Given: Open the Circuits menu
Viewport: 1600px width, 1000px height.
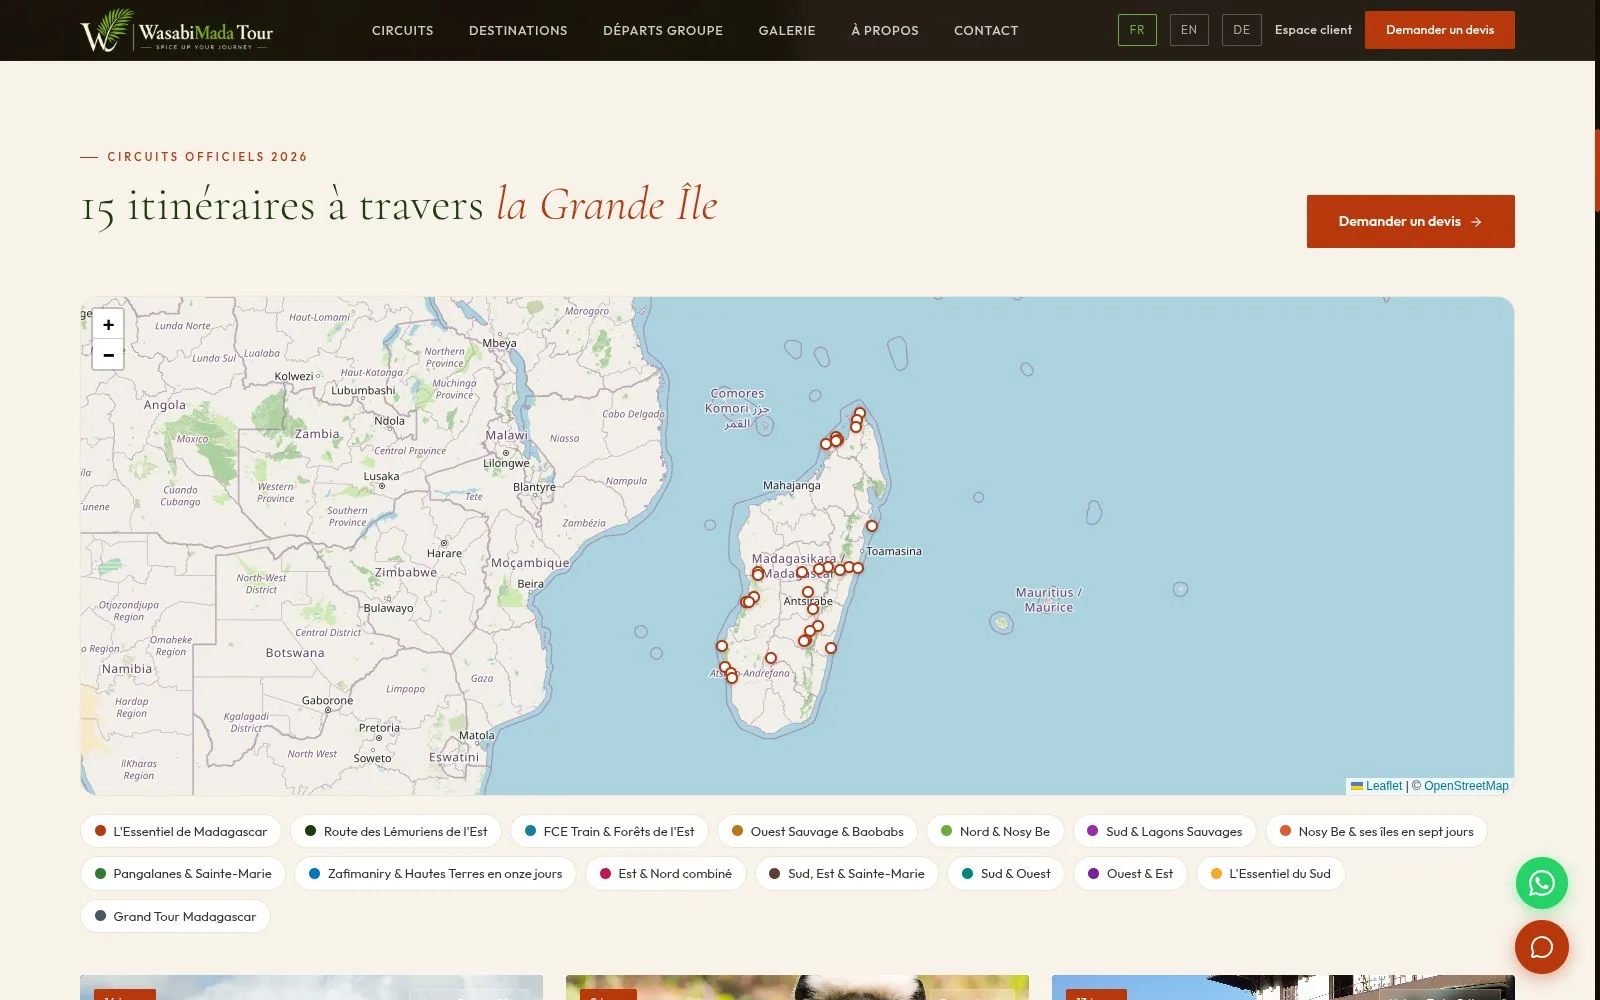Looking at the screenshot, I should 403,30.
